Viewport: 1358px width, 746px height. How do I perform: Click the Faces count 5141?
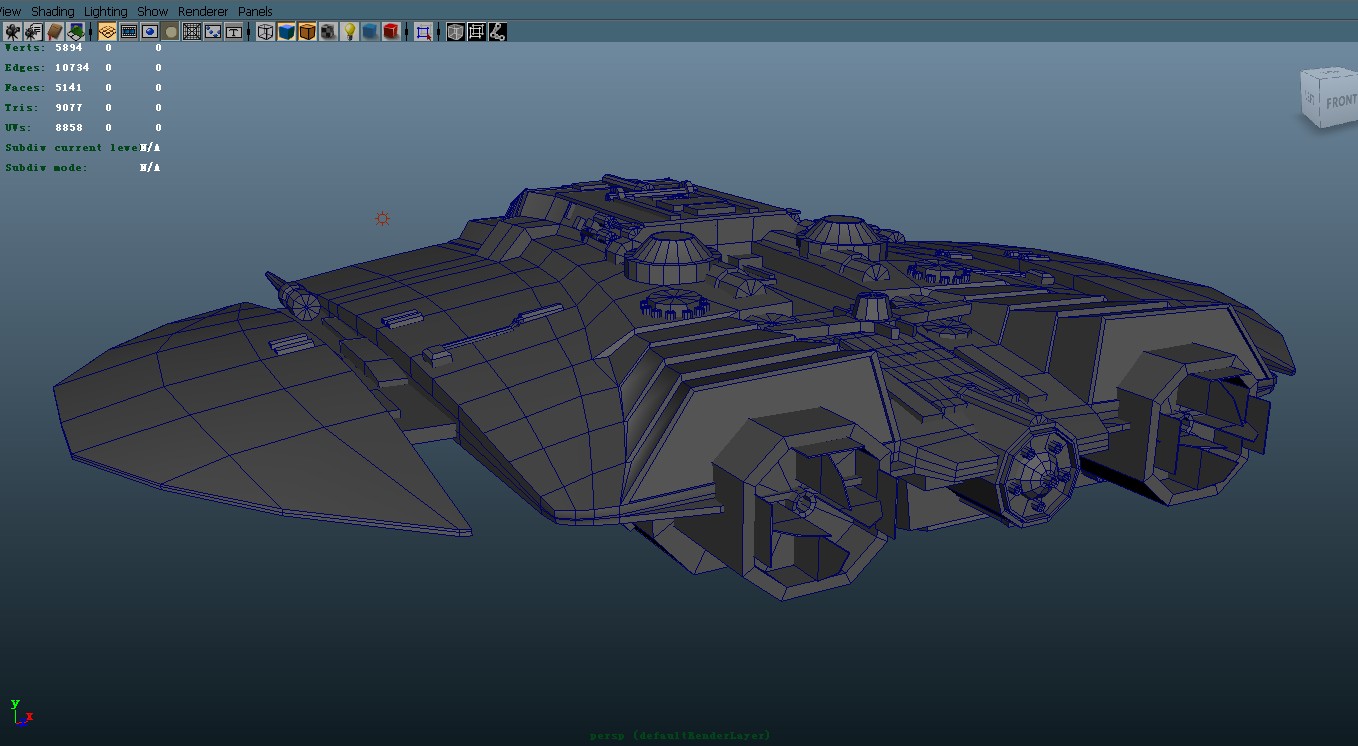(x=69, y=88)
